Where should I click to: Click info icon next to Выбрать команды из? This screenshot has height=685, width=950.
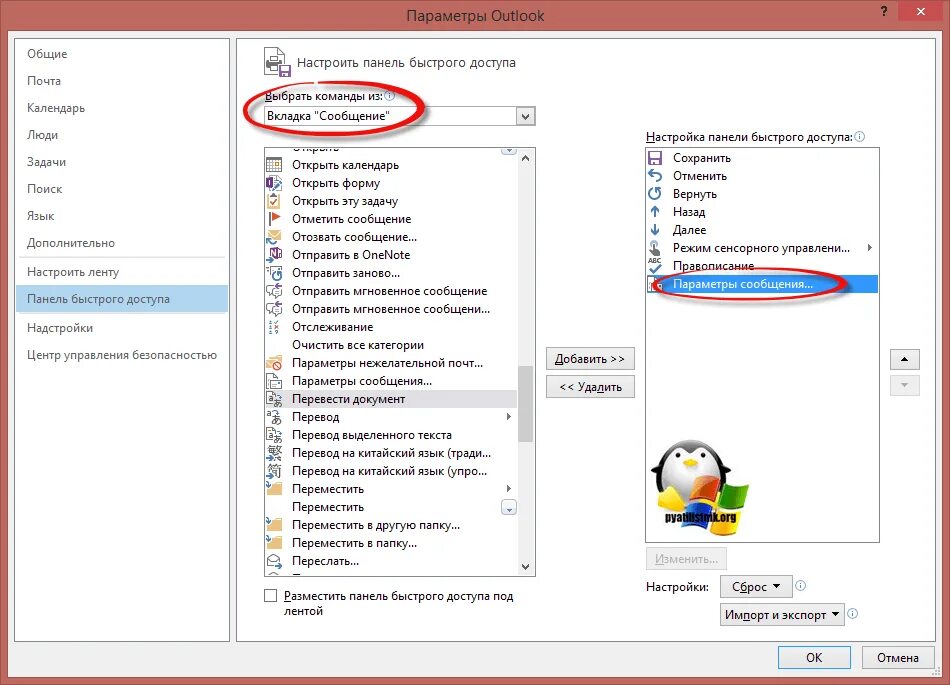pos(390,96)
